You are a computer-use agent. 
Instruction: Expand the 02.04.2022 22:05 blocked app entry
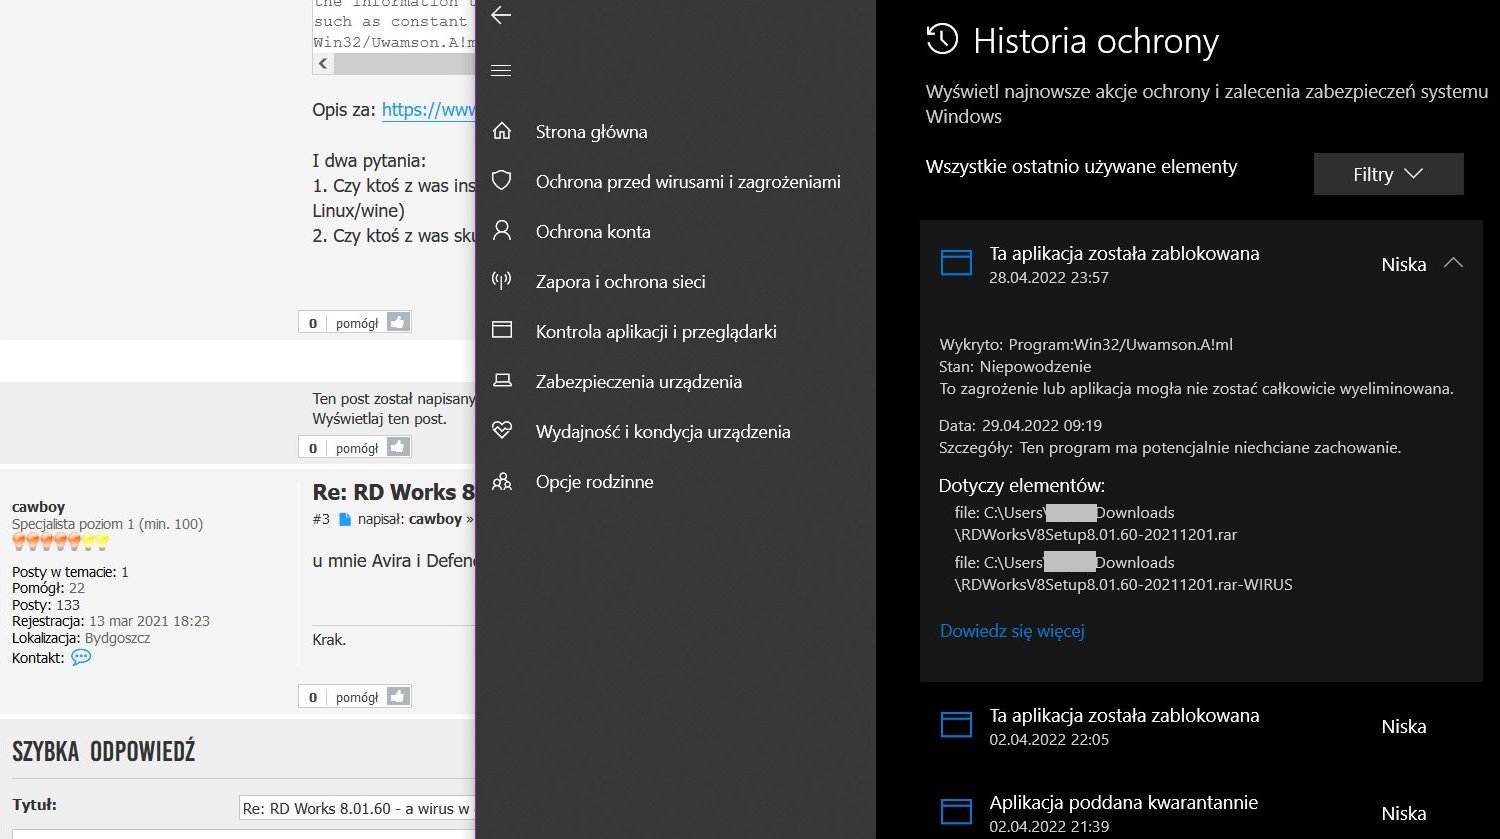coord(1201,726)
